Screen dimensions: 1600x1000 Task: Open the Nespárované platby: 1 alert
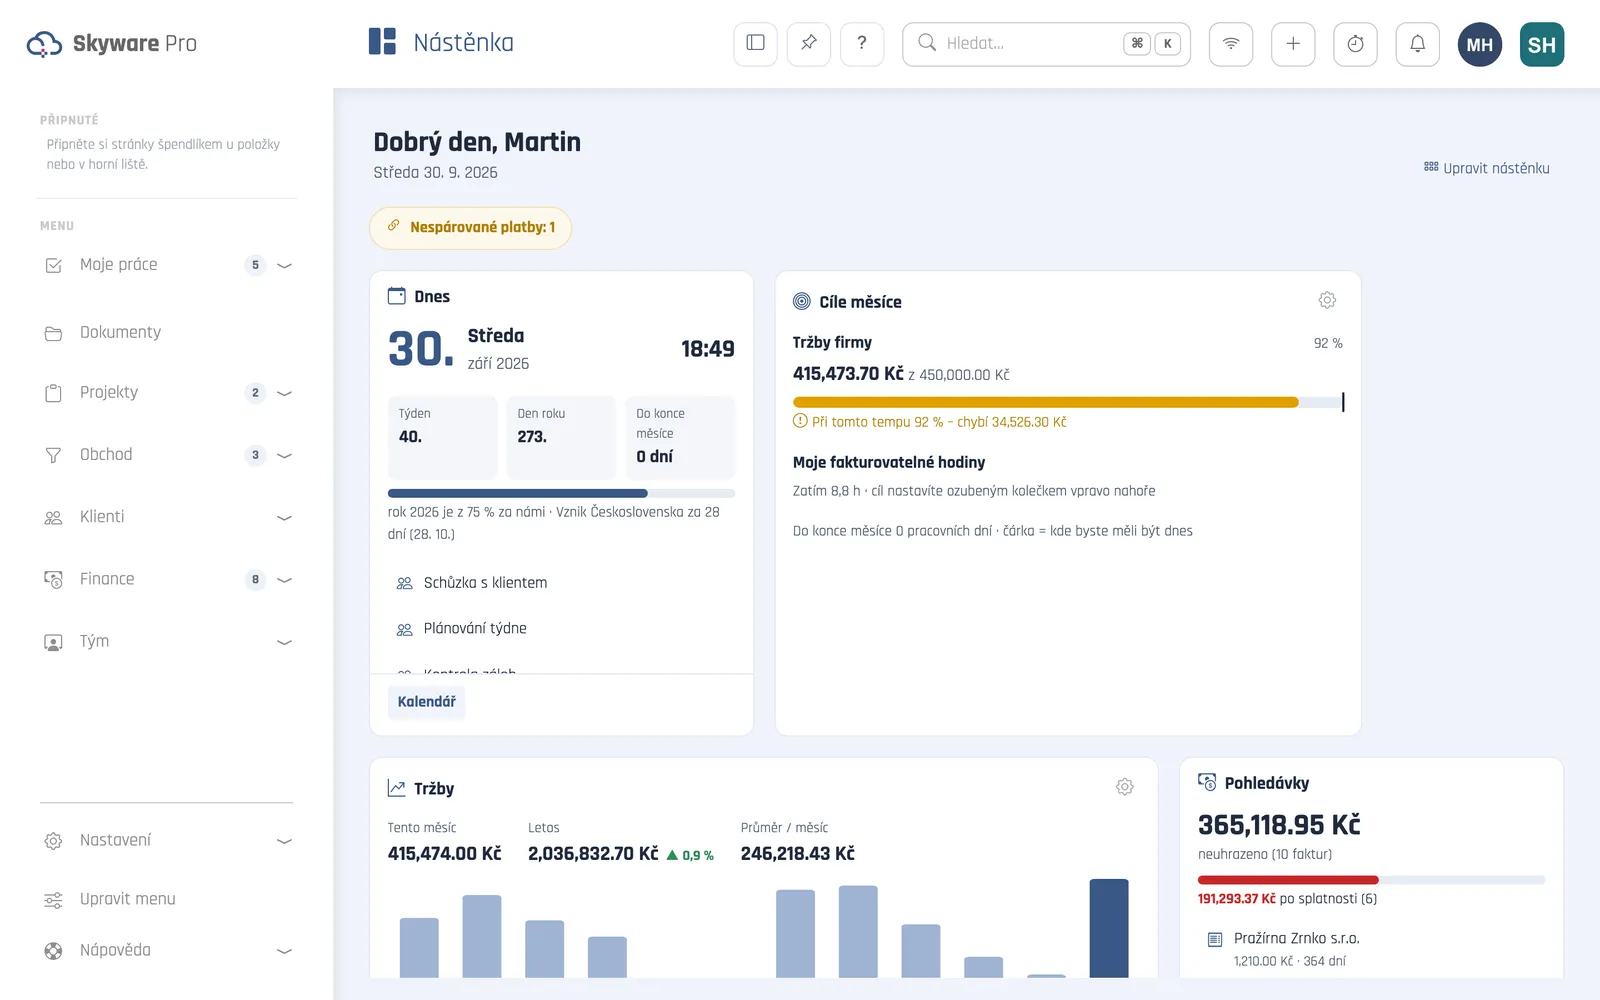(x=470, y=228)
